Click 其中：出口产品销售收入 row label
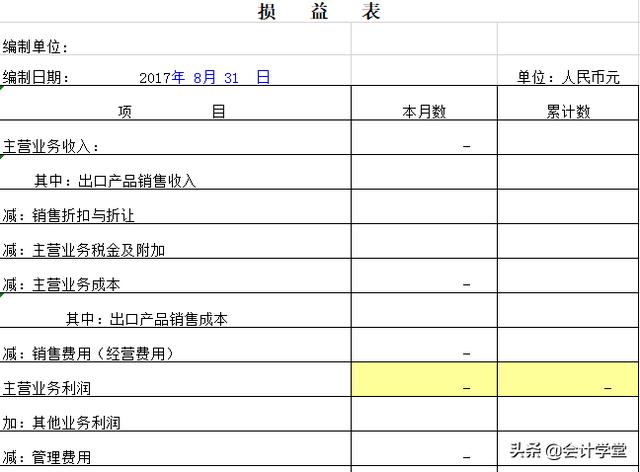The image size is (640, 472). (176, 172)
